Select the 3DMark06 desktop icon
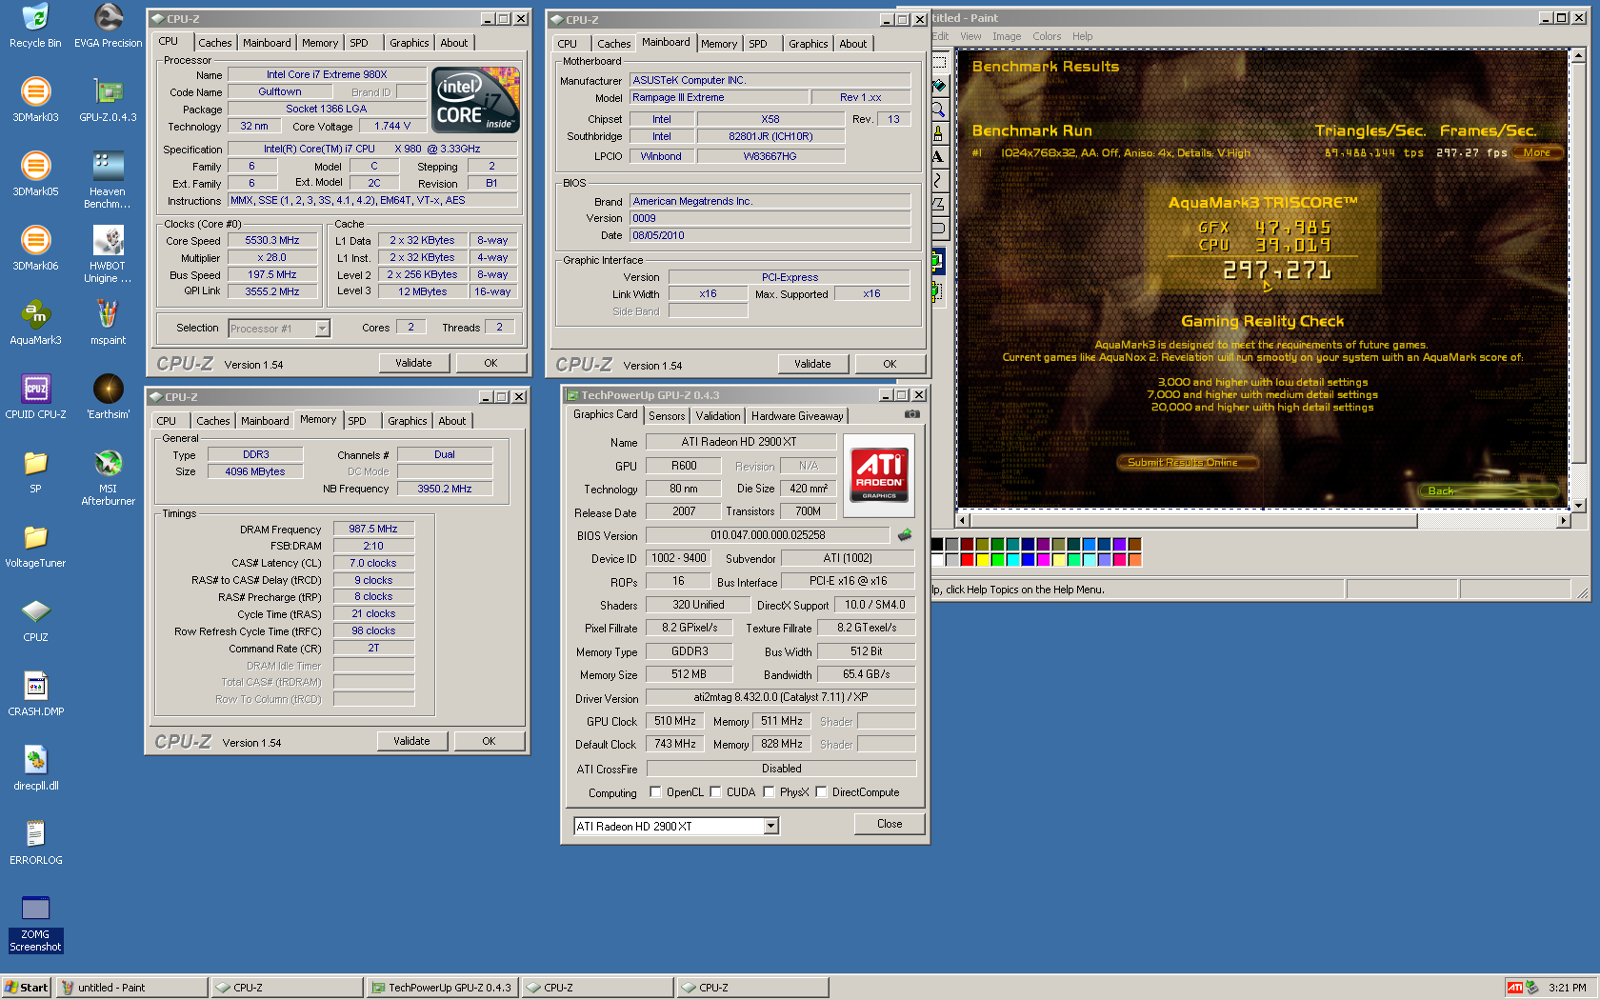 tap(35, 248)
